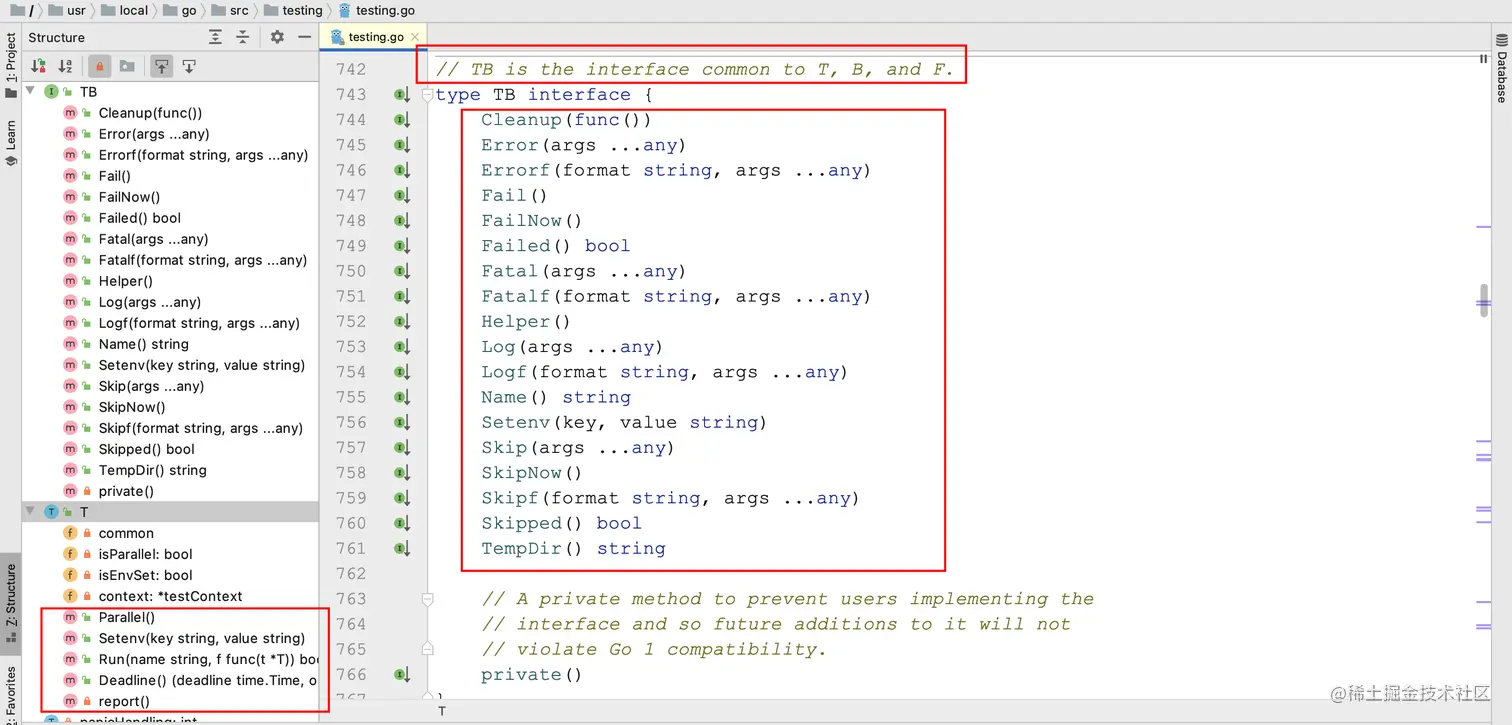Select context: *testContext in the Structure tree
This screenshot has width=1512, height=725.
[x=170, y=596]
